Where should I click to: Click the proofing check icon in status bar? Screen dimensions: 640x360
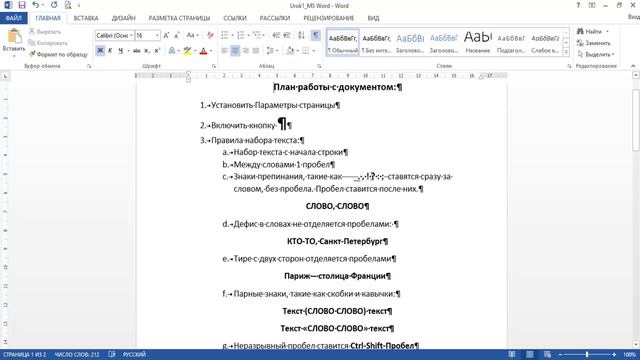click(x=112, y=354)
